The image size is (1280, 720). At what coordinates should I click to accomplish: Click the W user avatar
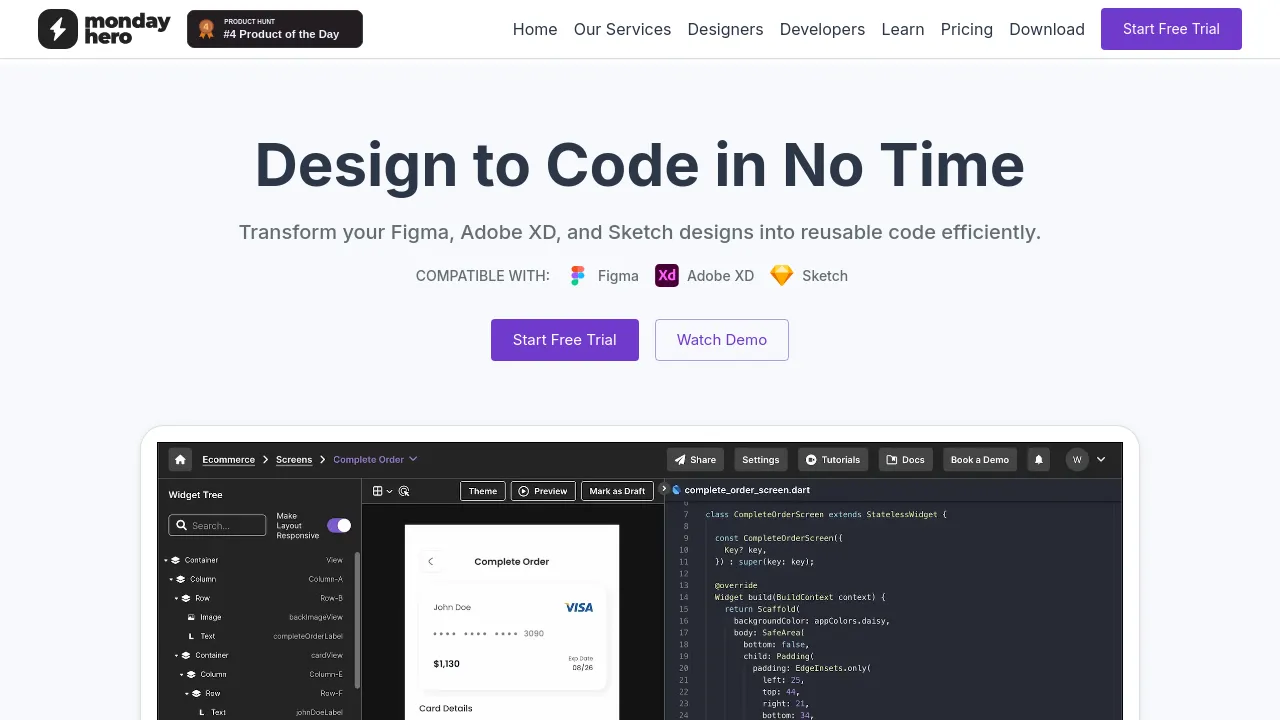coord(1077,460)
